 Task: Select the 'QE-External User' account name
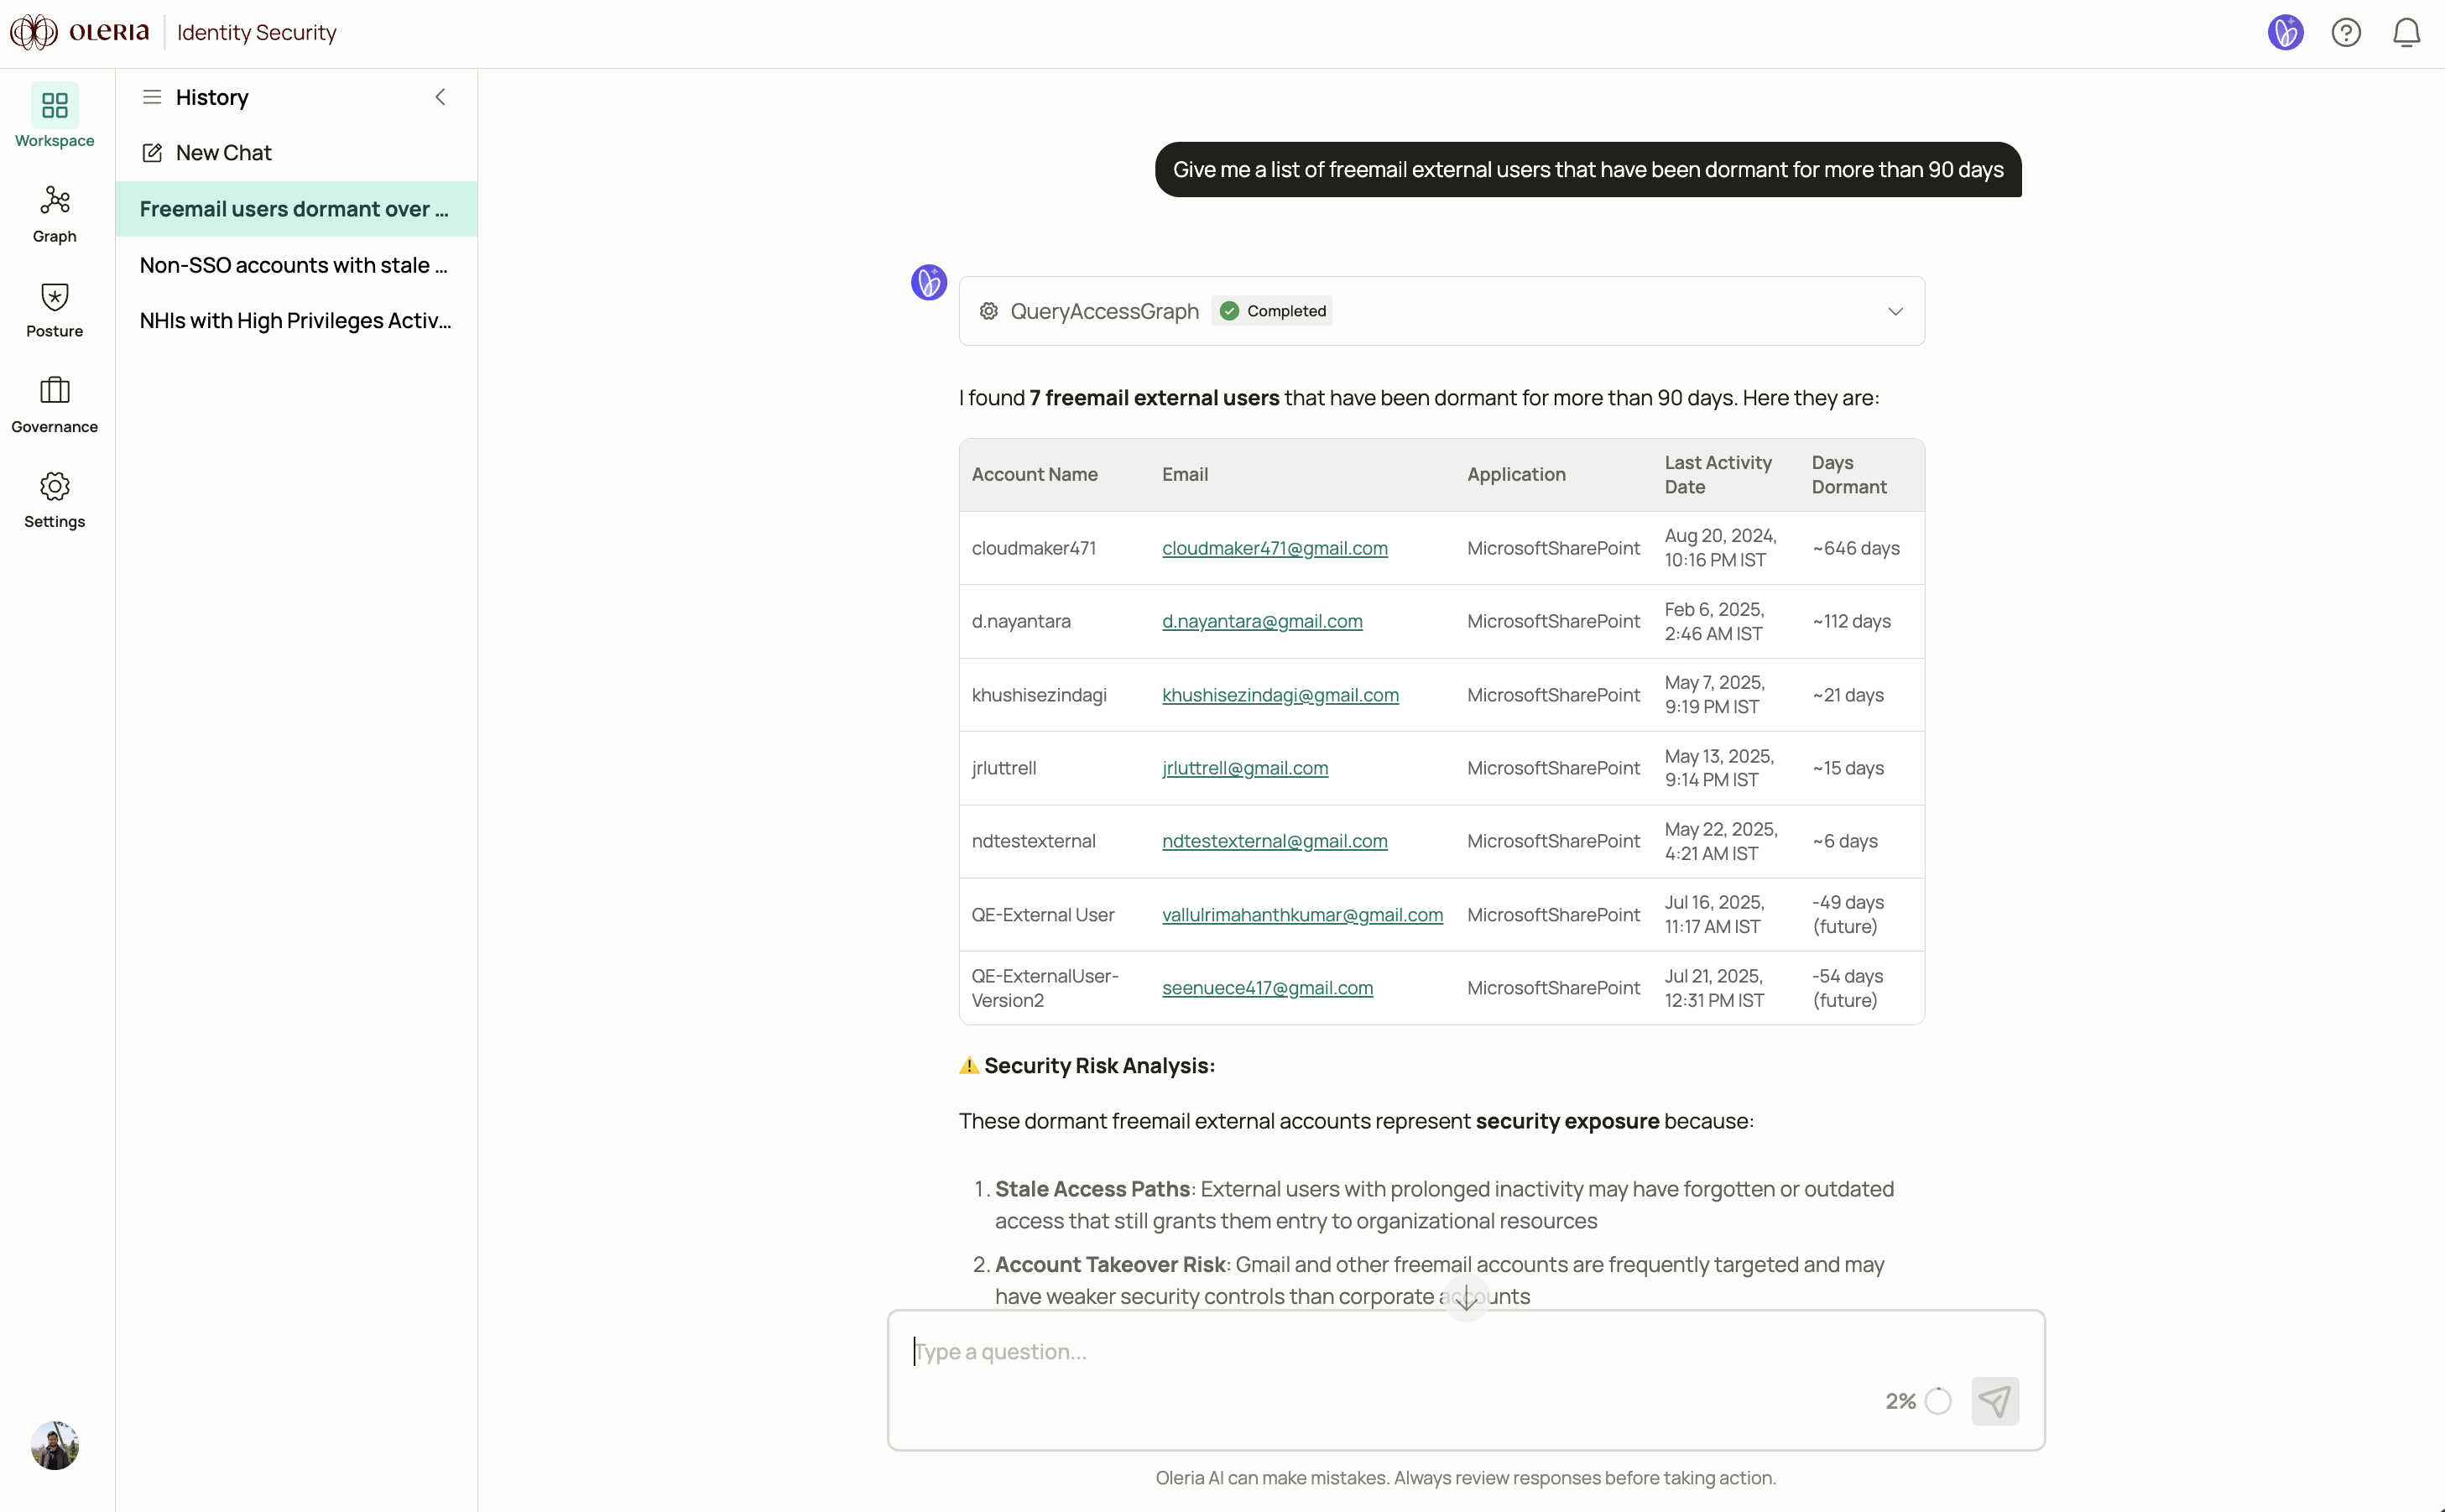coord(1043,915)
